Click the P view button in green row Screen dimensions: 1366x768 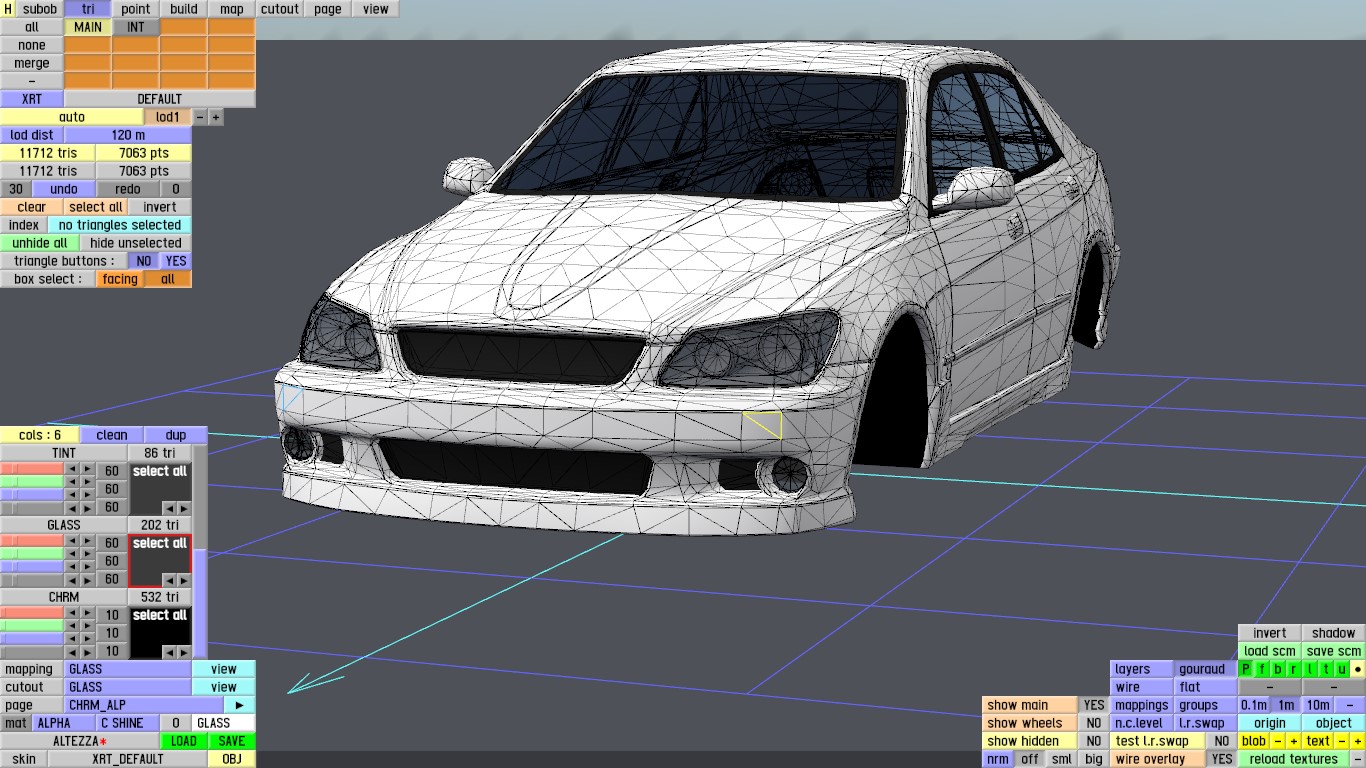1246,669
